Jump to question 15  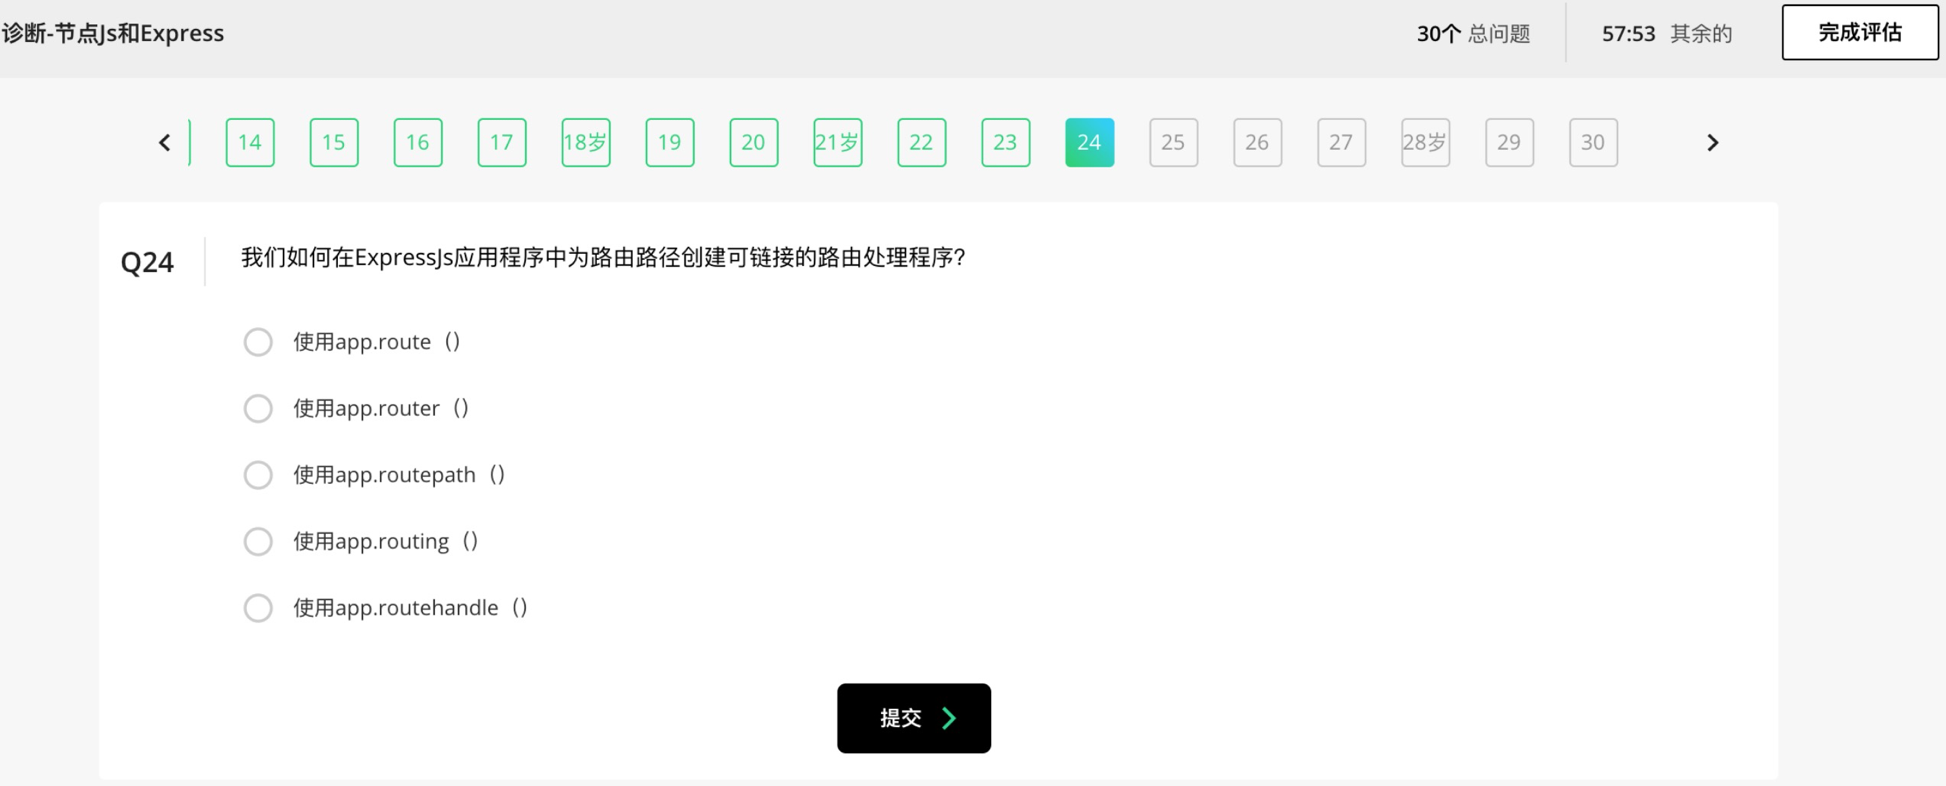coord(334,143)
